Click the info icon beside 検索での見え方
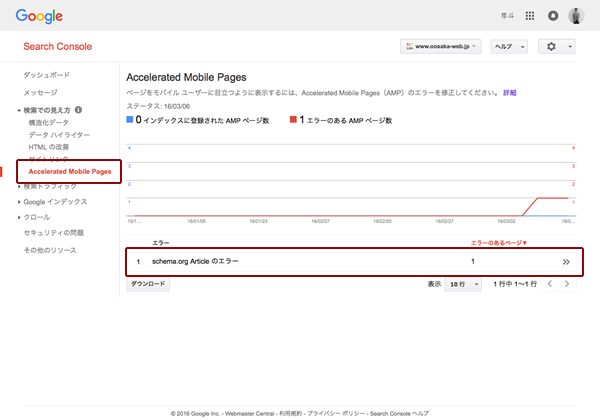Screen dimensions: 600x420 click(x=78, y=110)
